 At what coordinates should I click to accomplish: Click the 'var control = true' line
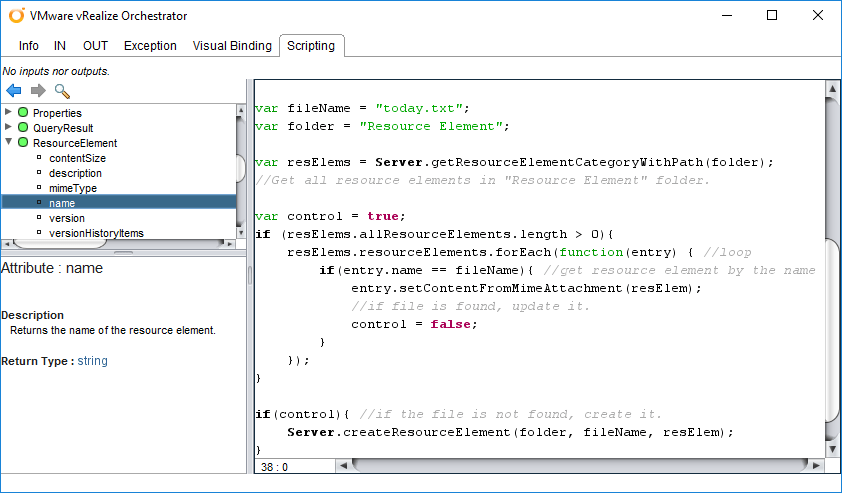(330, 216)
